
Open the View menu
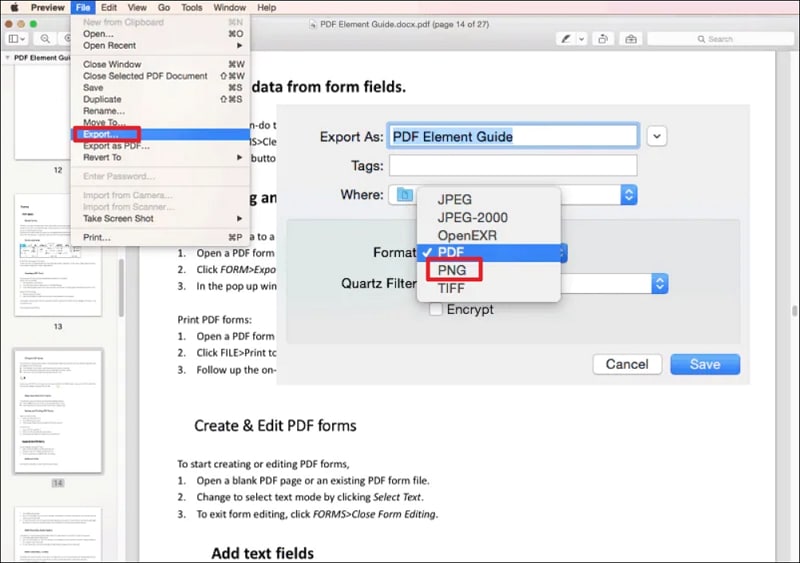coord(137,7)
